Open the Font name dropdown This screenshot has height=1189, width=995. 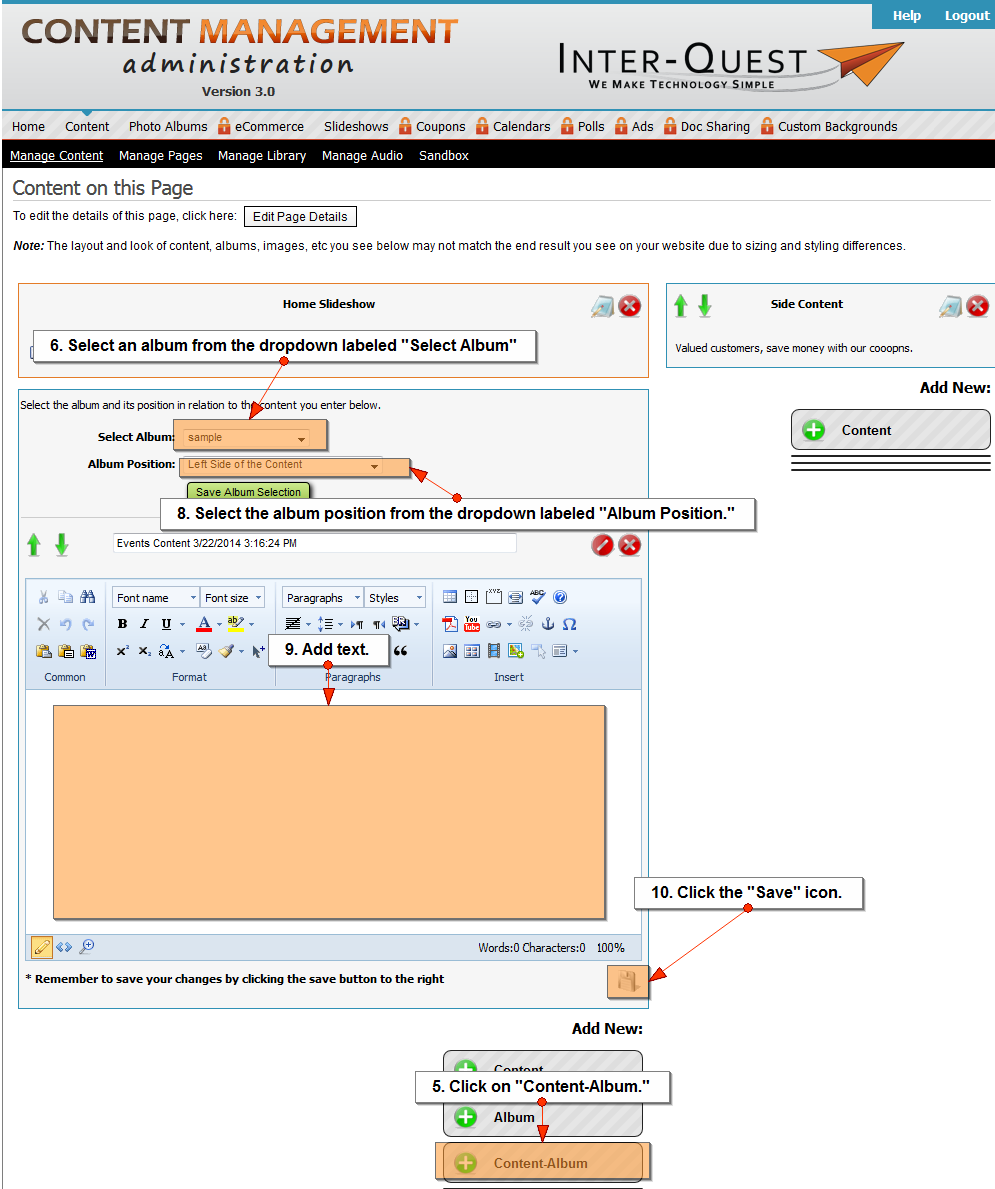155,598
